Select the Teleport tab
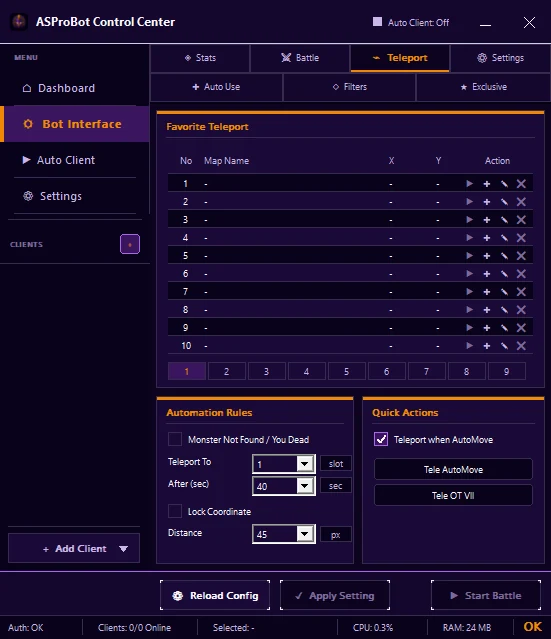This screenshot has width=551, height=639. pos(400,58)
